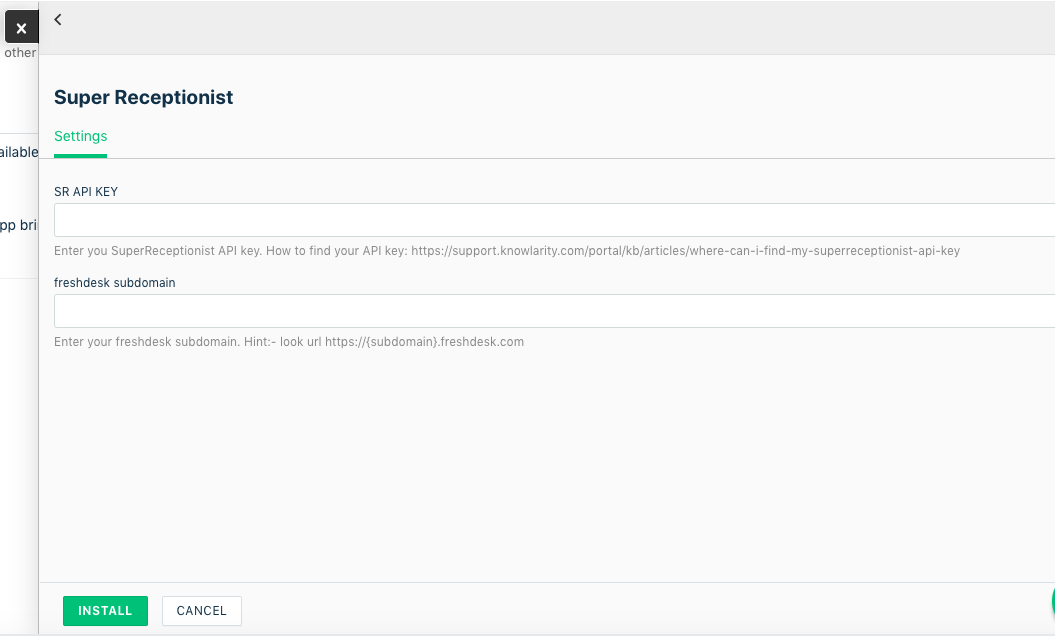The width and height of the screenshot is (1055, 636).
Task: Install the Super Receptionist app
Action: point(105,611)
